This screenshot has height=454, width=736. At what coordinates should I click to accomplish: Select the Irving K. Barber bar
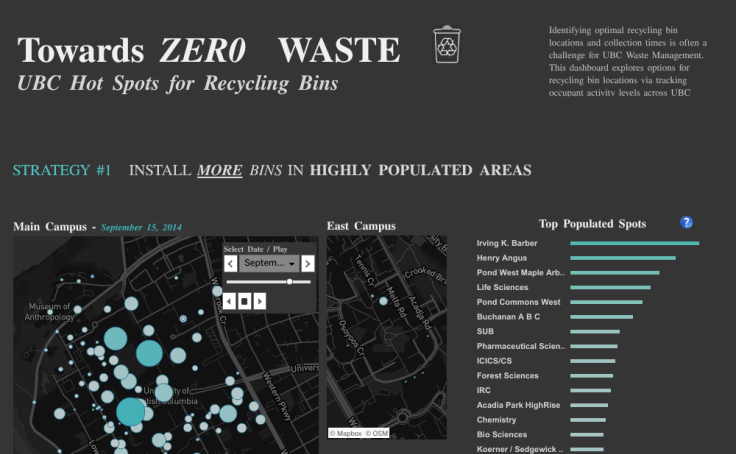point(635,243)
